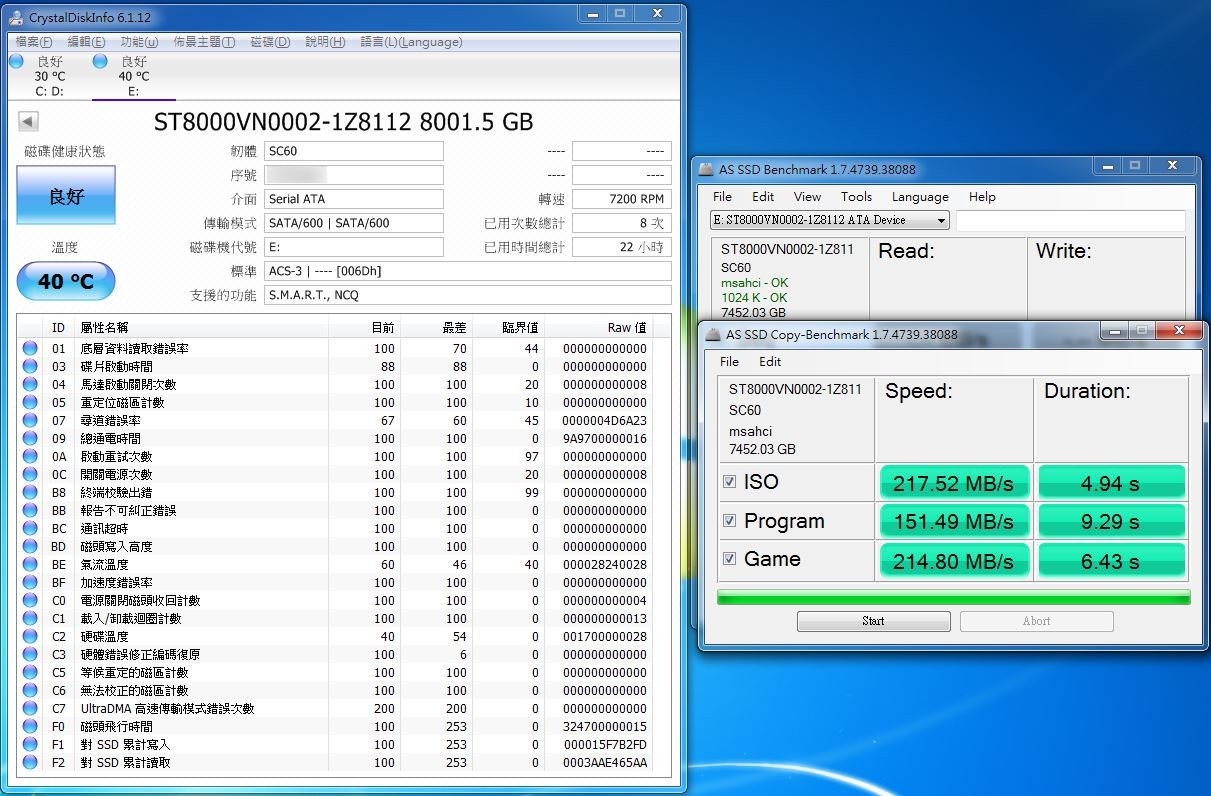Click the 良好 health status button
1211x796 pixels.
pyautogui.click(x=66, y=195)
